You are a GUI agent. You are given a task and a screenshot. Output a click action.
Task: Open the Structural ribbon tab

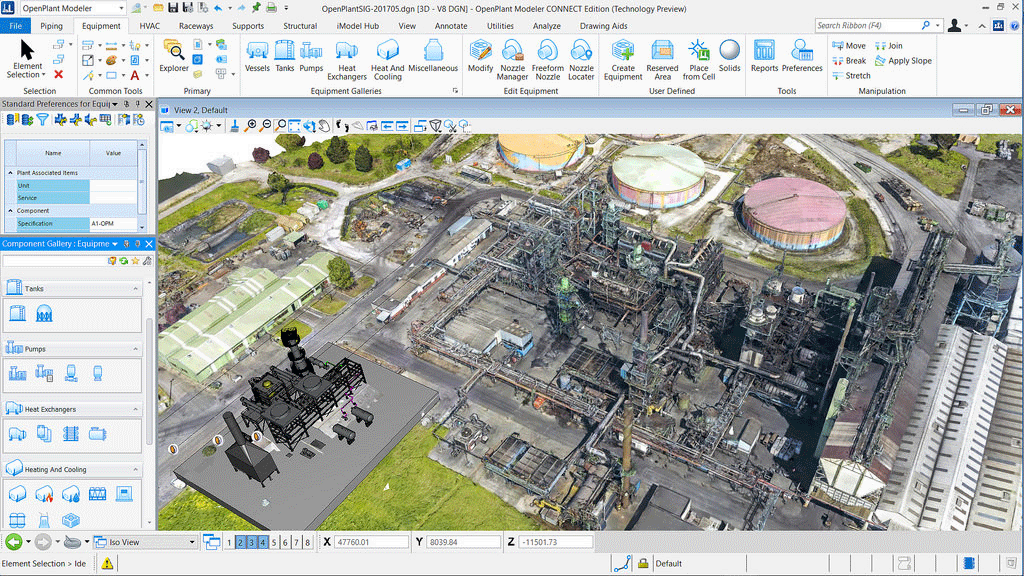click(x=300, y=26)
